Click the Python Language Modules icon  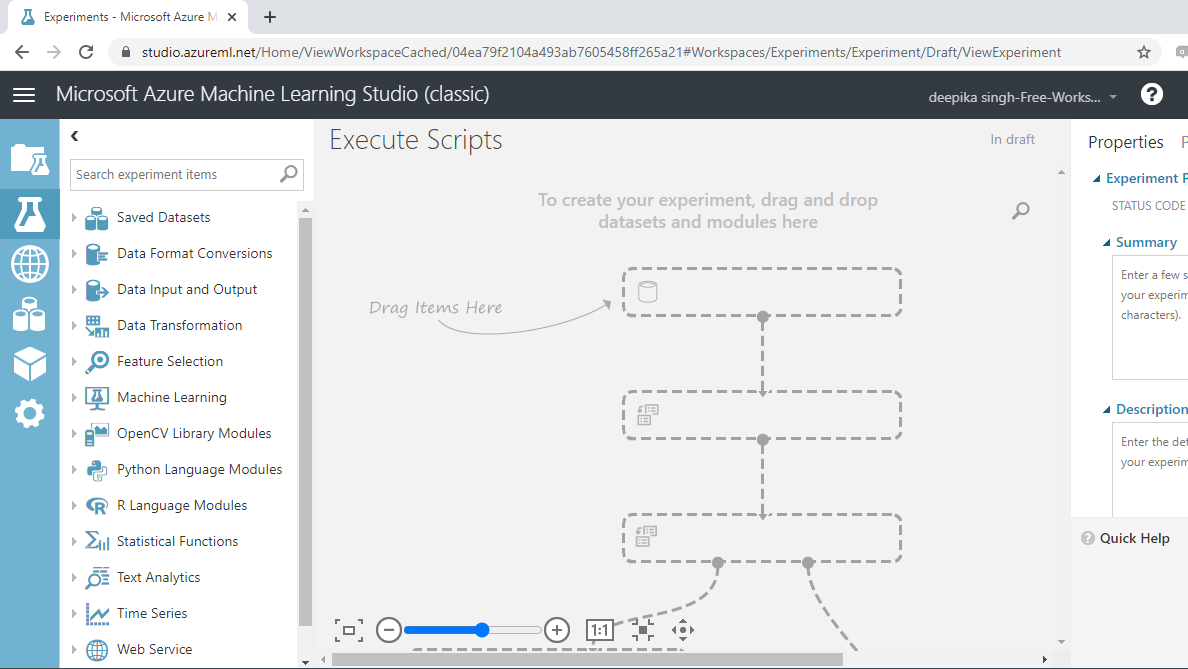coord(96,470)
